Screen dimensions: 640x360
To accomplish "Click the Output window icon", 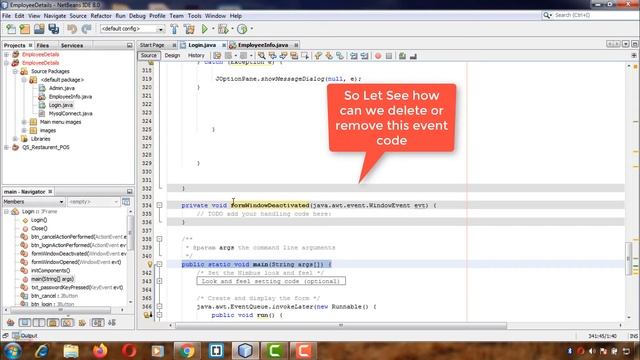I will [x=16, y=336].
